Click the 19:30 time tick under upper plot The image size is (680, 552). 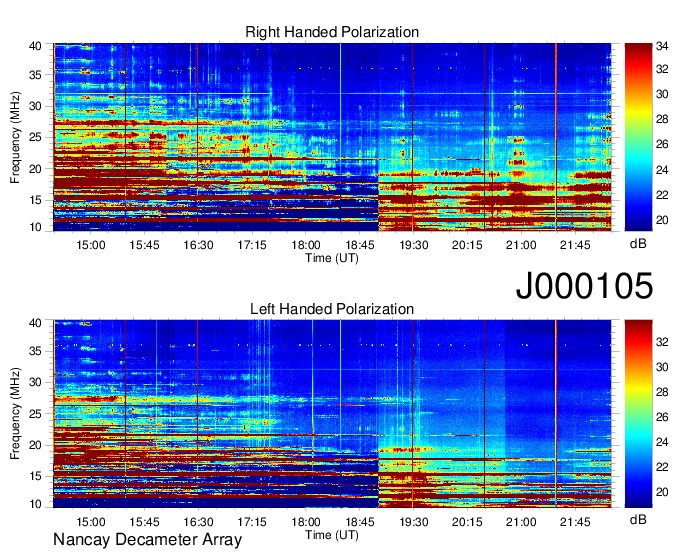tap(413, 245)
